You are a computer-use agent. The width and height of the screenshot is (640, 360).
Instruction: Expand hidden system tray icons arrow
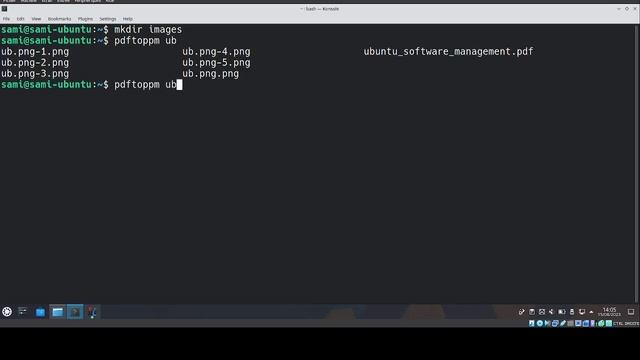click(x=591, y=312)
